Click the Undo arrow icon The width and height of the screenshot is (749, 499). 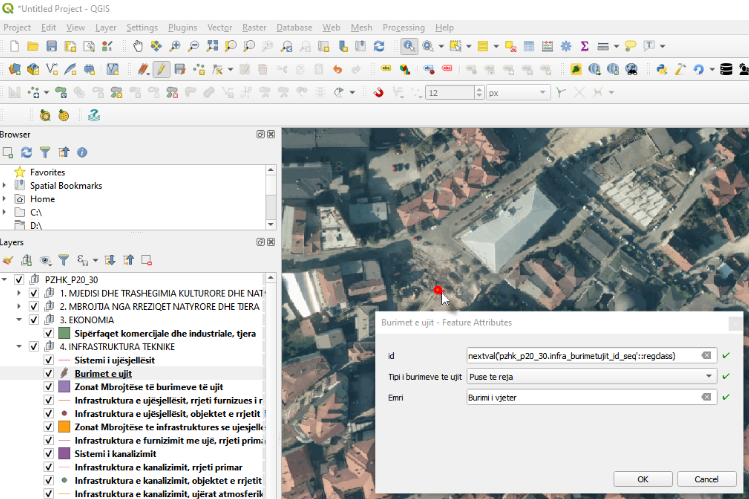point(337,69)
